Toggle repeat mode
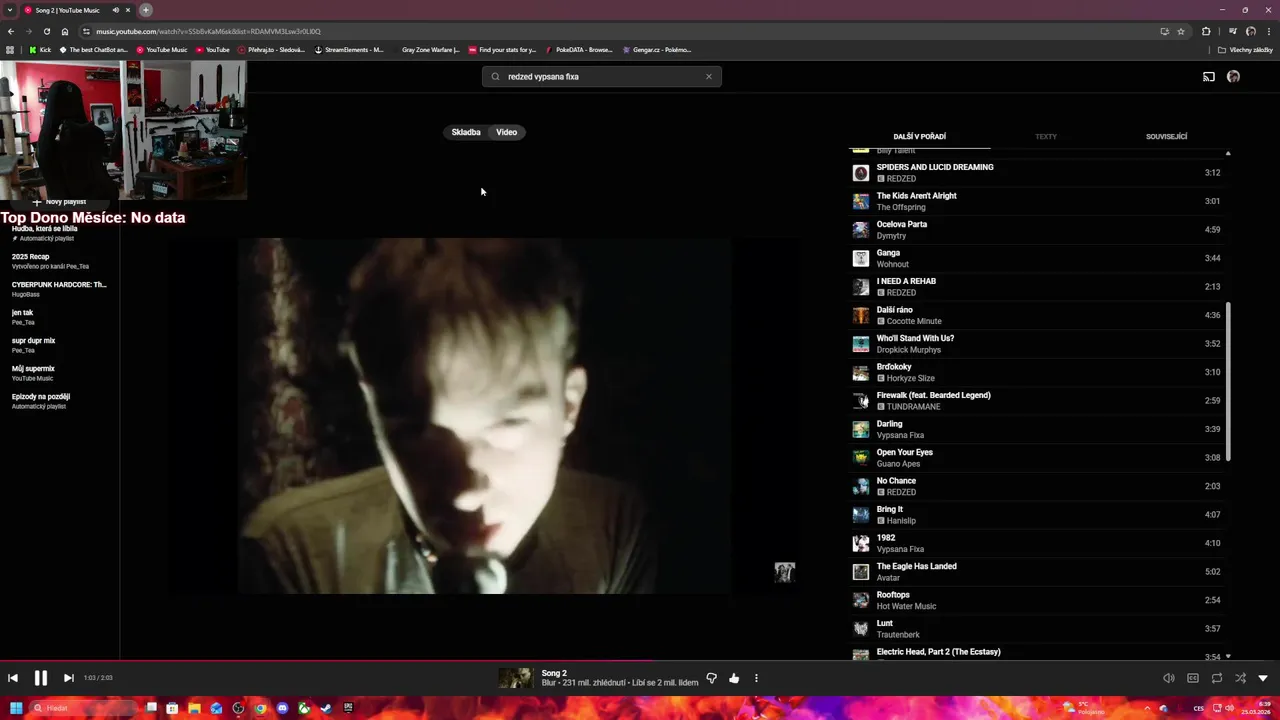This screenshot has height=720, width=1280. (x=1217, y=678)
